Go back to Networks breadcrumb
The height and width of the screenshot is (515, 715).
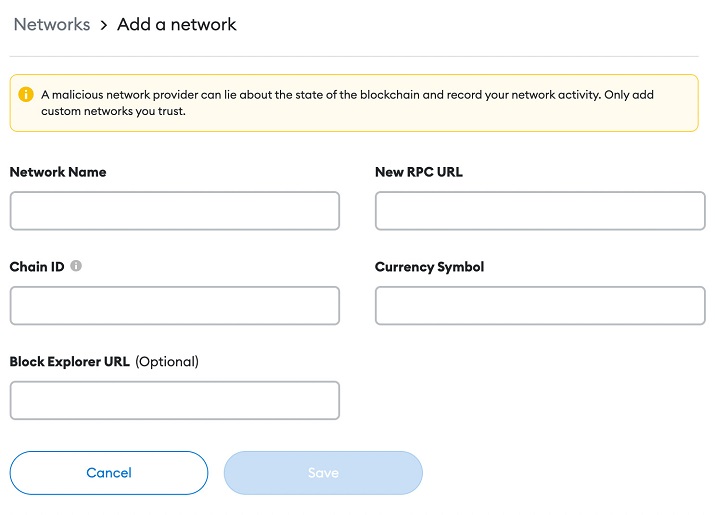click(51, 25)
